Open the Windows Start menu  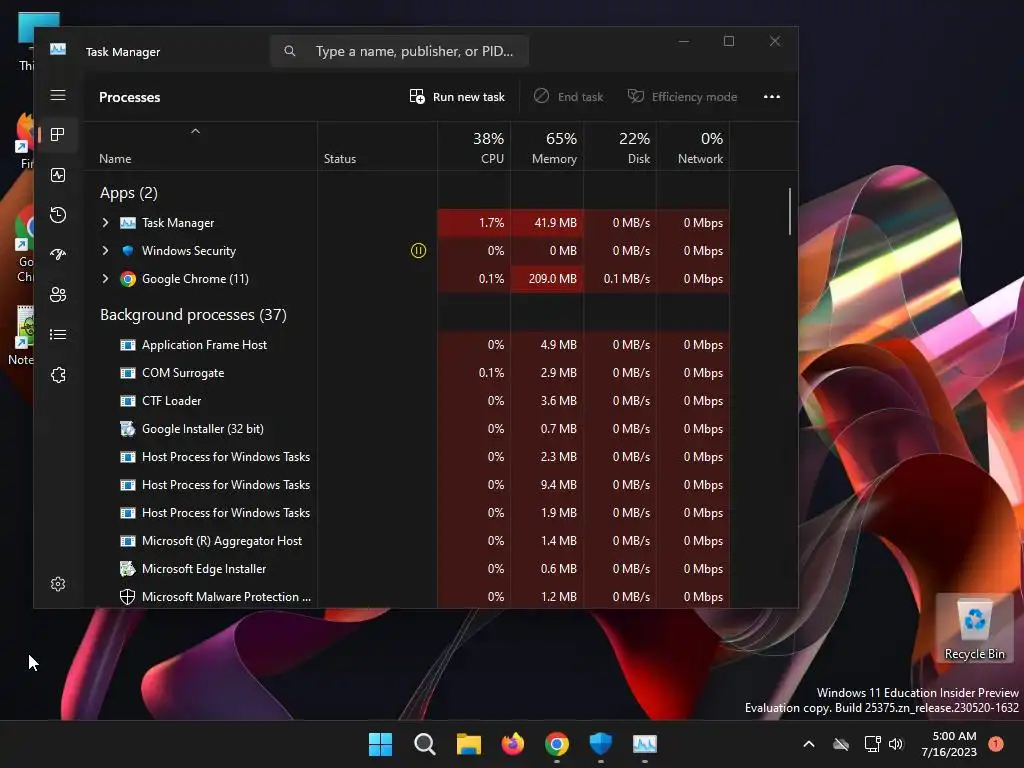(x=381, y=744)
